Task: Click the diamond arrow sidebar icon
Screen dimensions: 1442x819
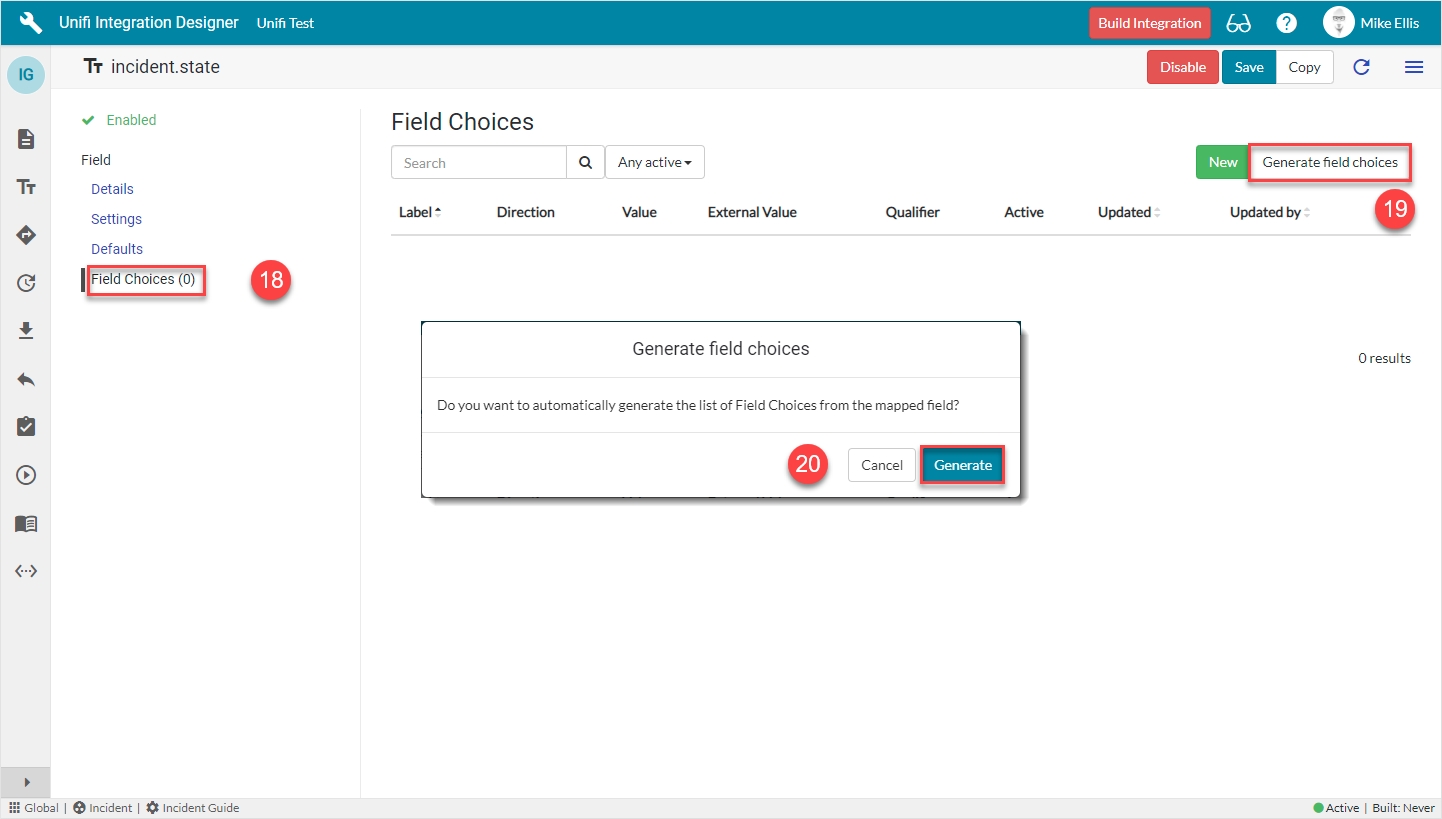Action: (x=26, y=235)
